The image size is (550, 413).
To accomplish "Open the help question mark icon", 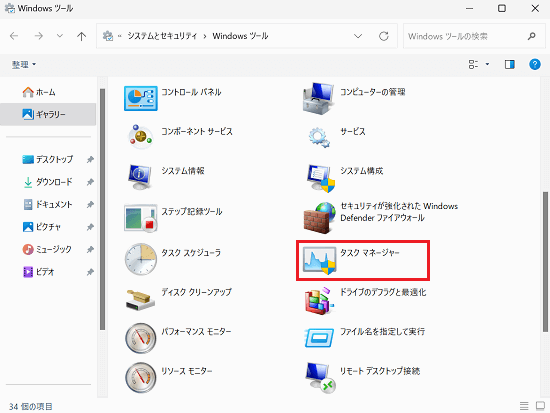I will (535, 64).
